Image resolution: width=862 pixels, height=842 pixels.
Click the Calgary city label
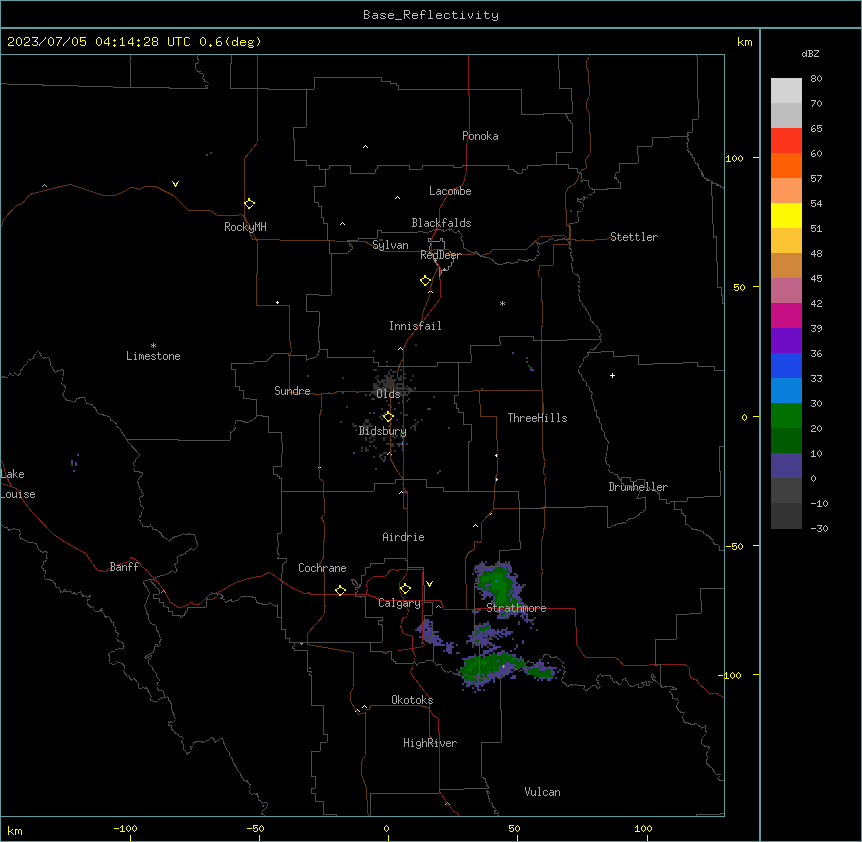pyautogui.click(x=399, y=603)
